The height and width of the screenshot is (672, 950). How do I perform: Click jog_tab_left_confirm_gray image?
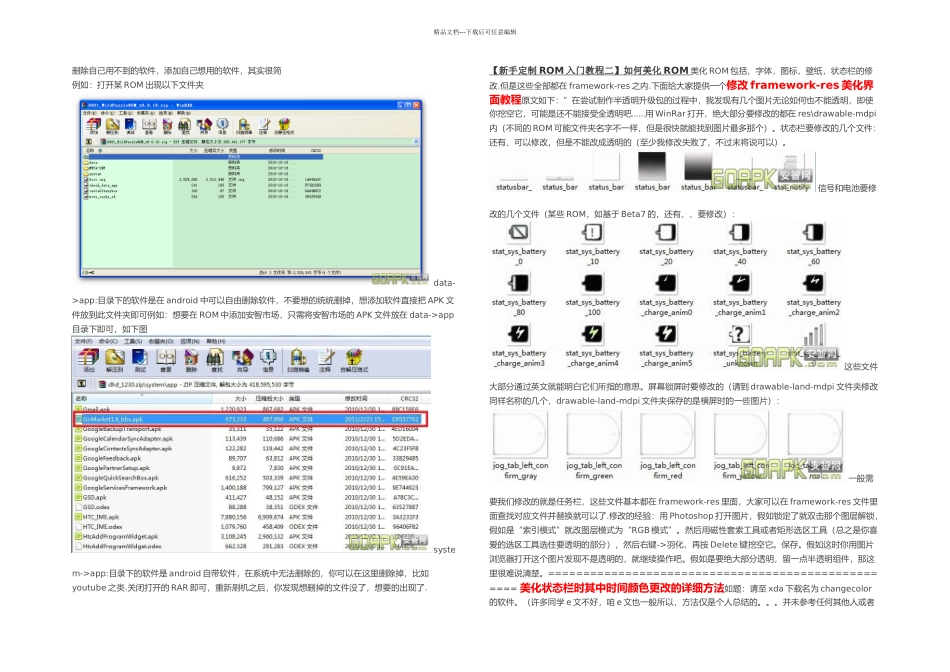[520, 434]
